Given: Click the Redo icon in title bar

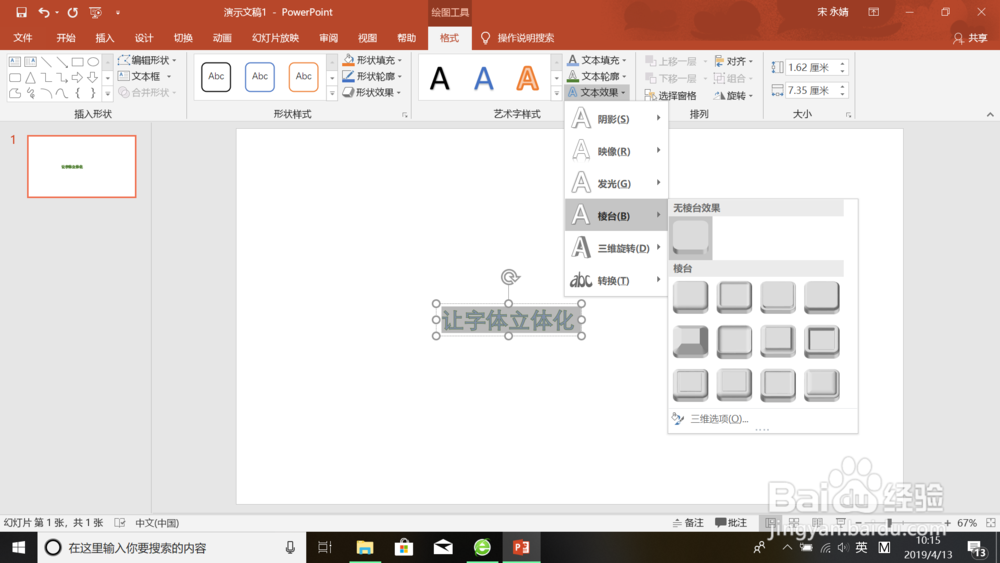Looking at the screenshot, I should (73, 12).
